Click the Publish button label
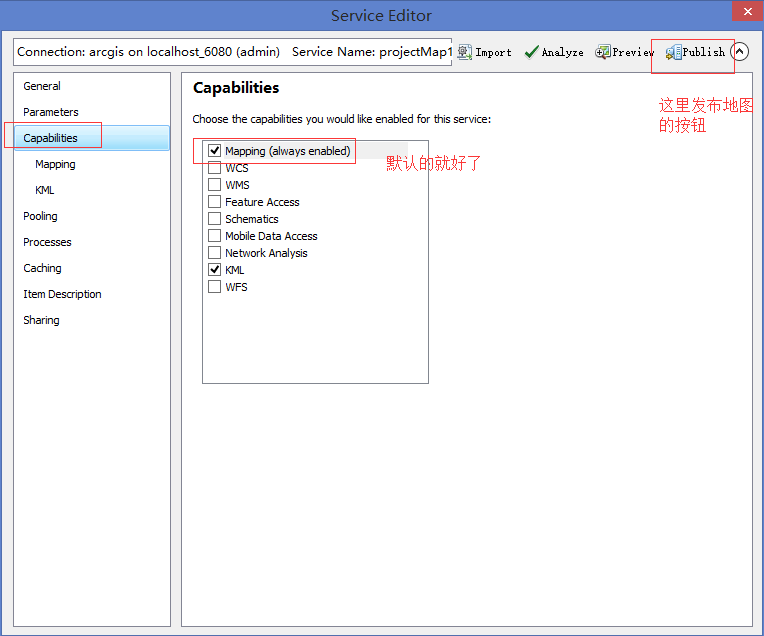This screenshot has width=764, height=636. pos(704,52)
